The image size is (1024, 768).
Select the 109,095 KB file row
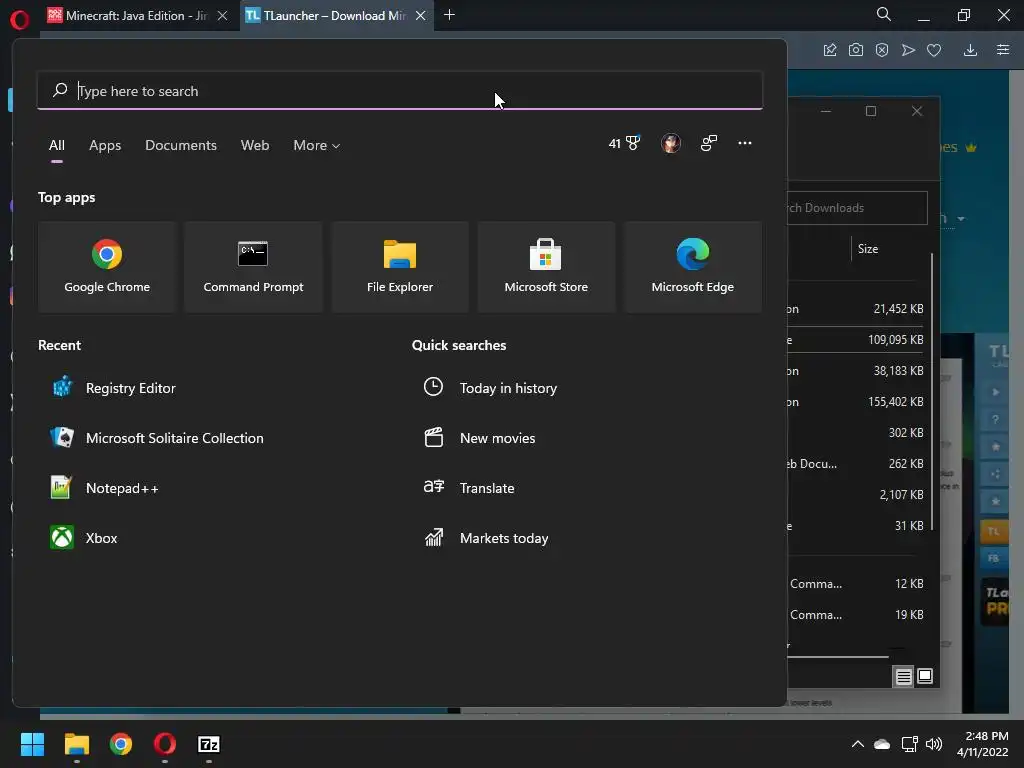click(857, 340)
